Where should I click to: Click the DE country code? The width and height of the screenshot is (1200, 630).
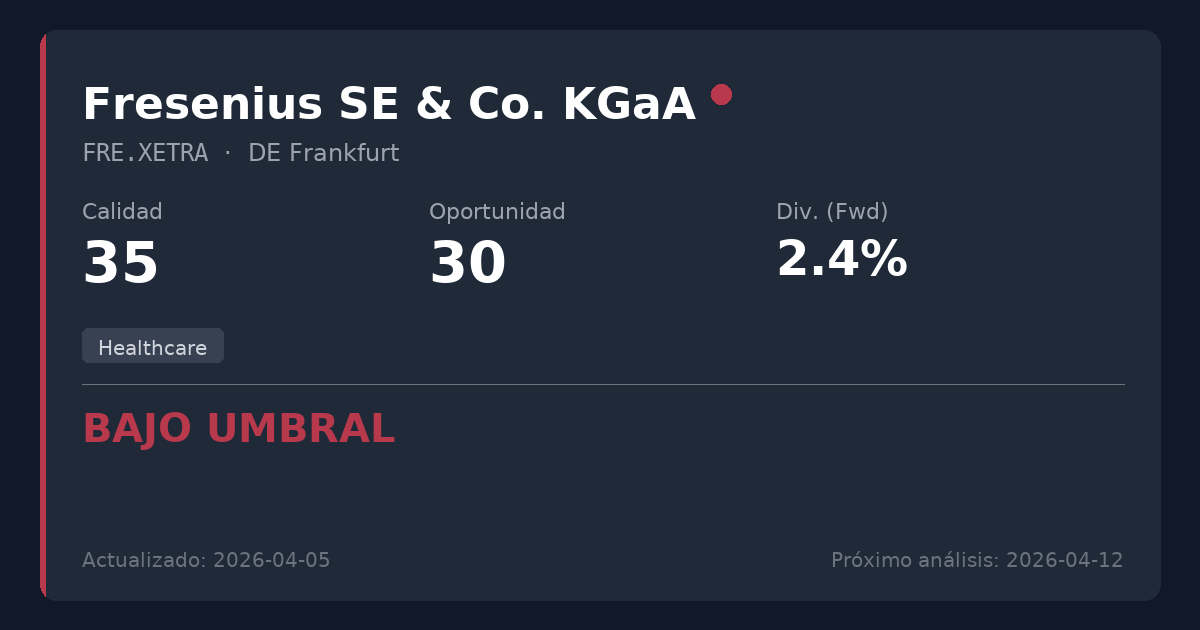point(263,154)
